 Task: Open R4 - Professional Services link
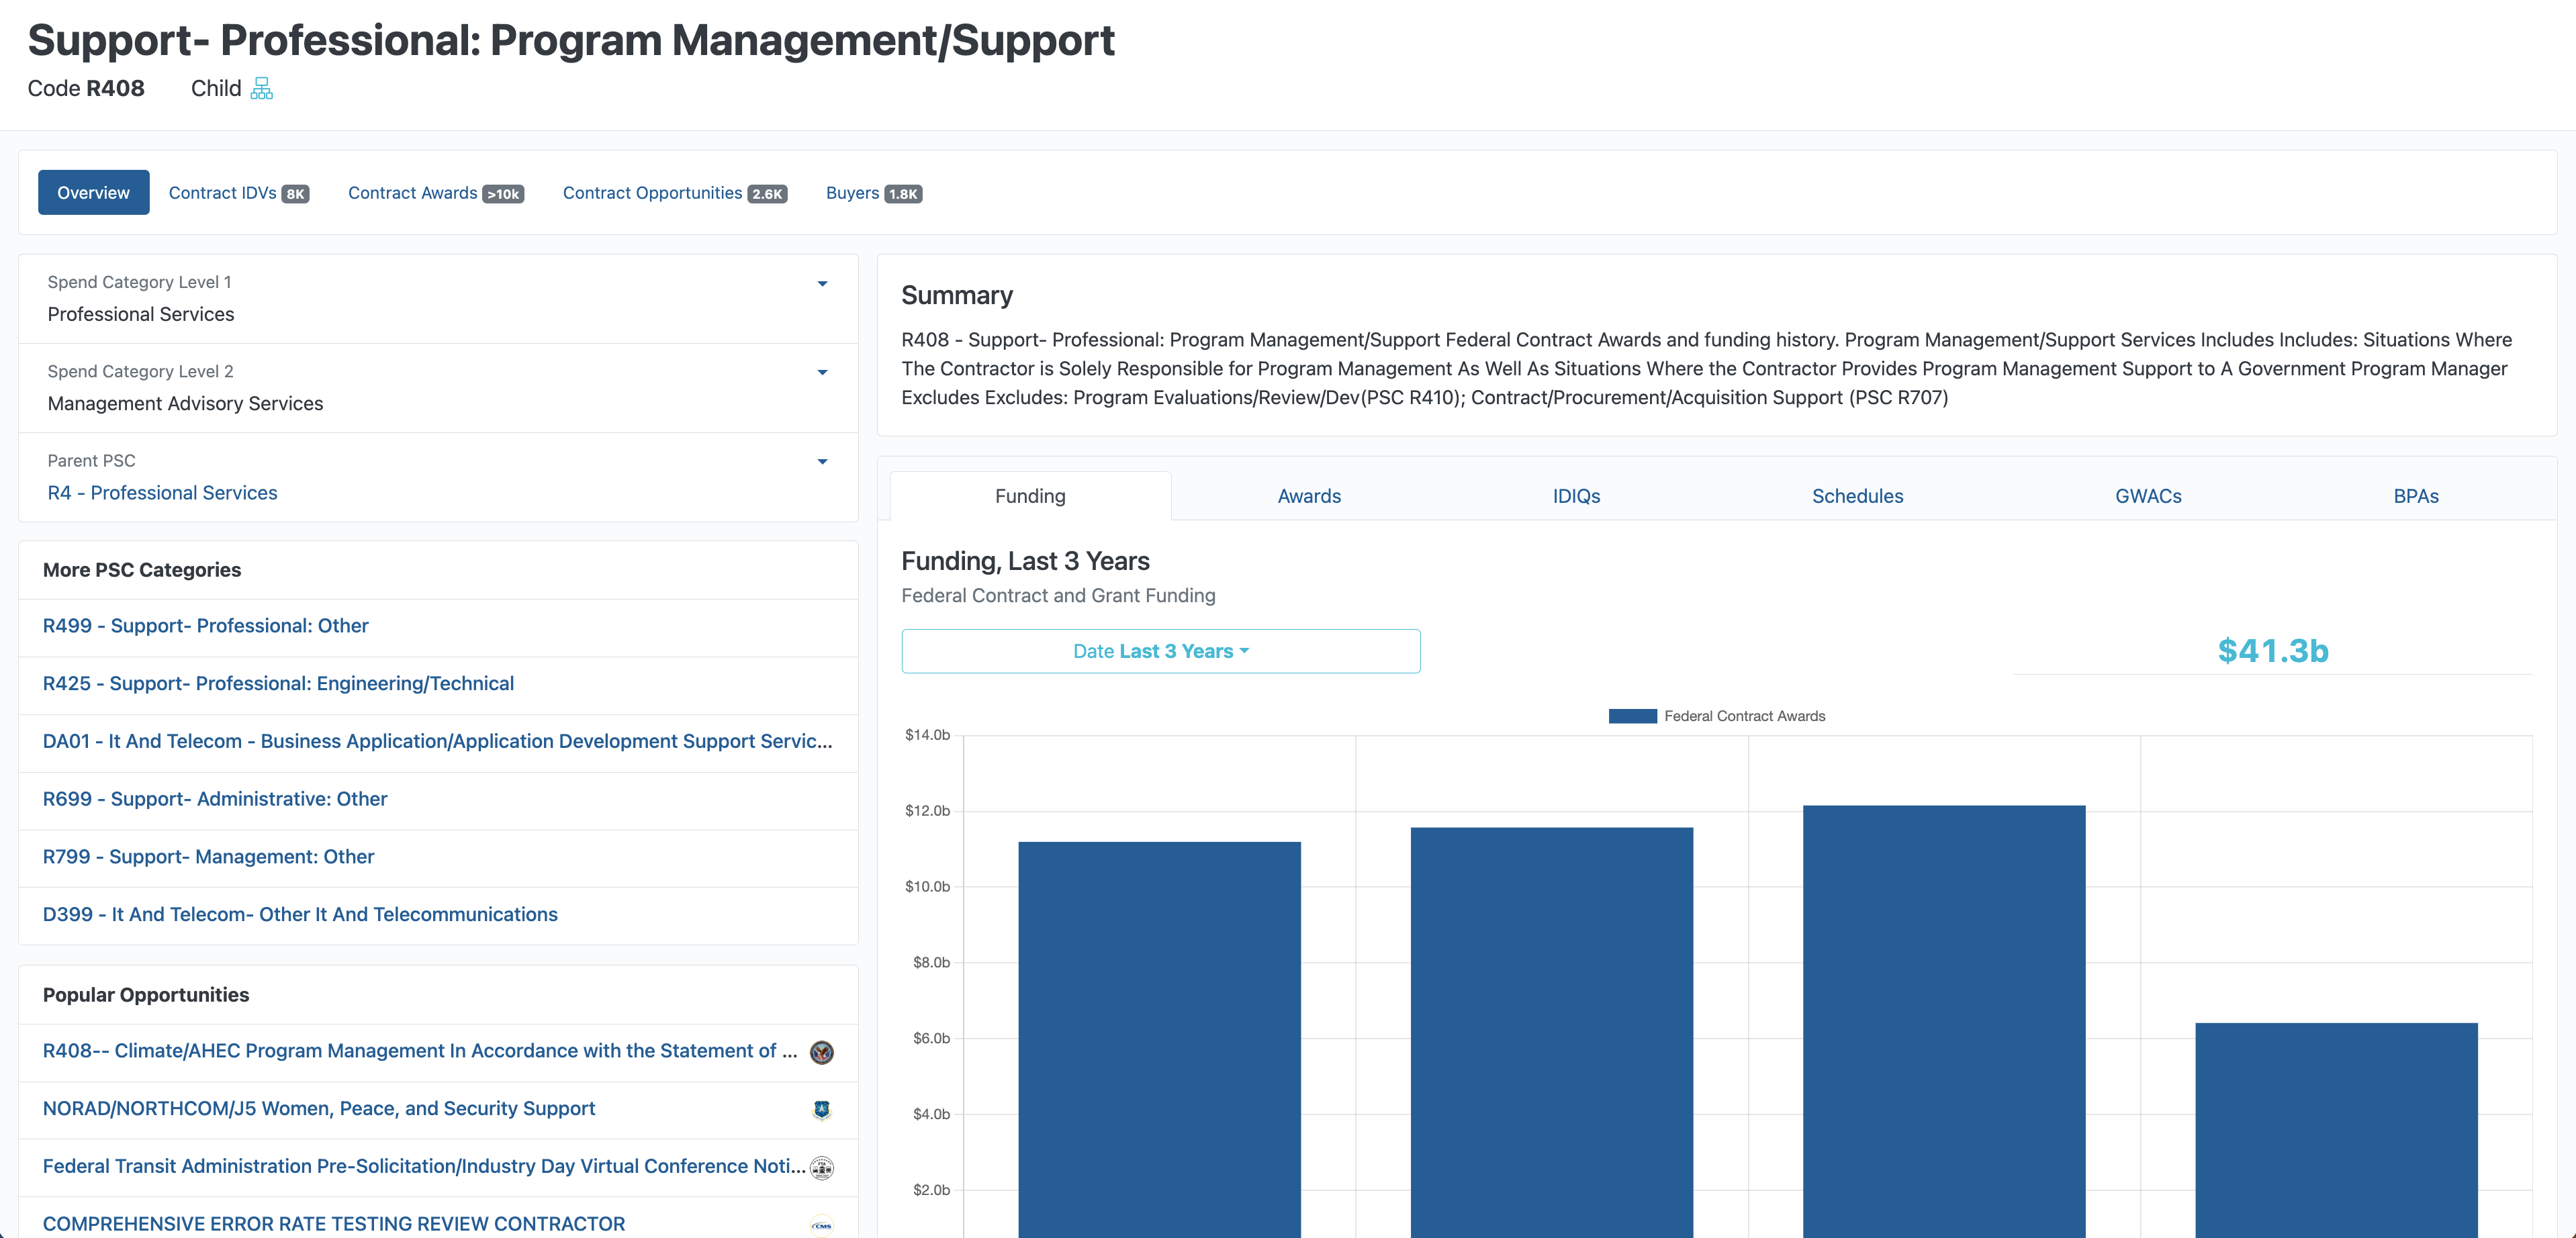pyautogui.click(x=162, y=493)
